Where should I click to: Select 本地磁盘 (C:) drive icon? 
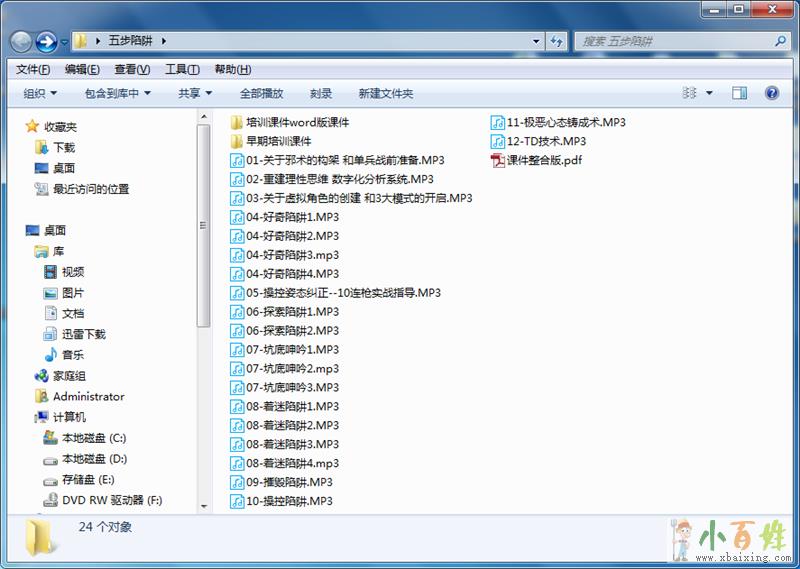tap(50, 438)
